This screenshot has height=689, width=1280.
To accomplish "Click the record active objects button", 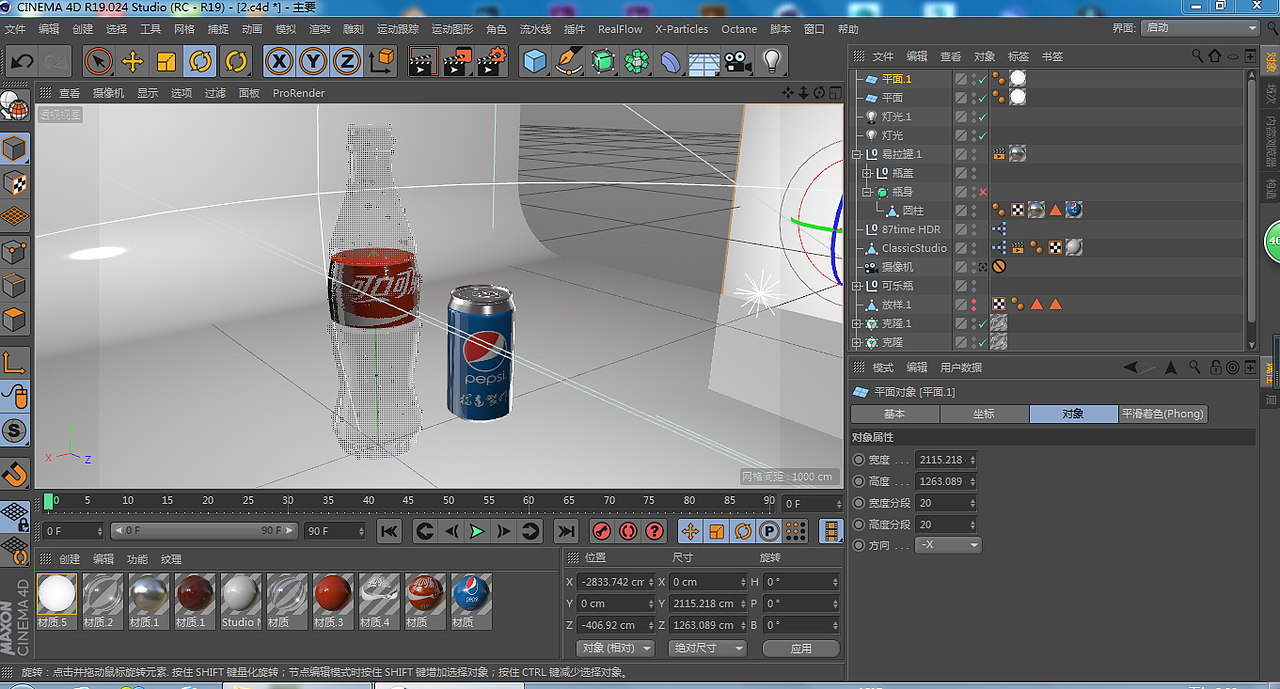I will click(602, 531).
